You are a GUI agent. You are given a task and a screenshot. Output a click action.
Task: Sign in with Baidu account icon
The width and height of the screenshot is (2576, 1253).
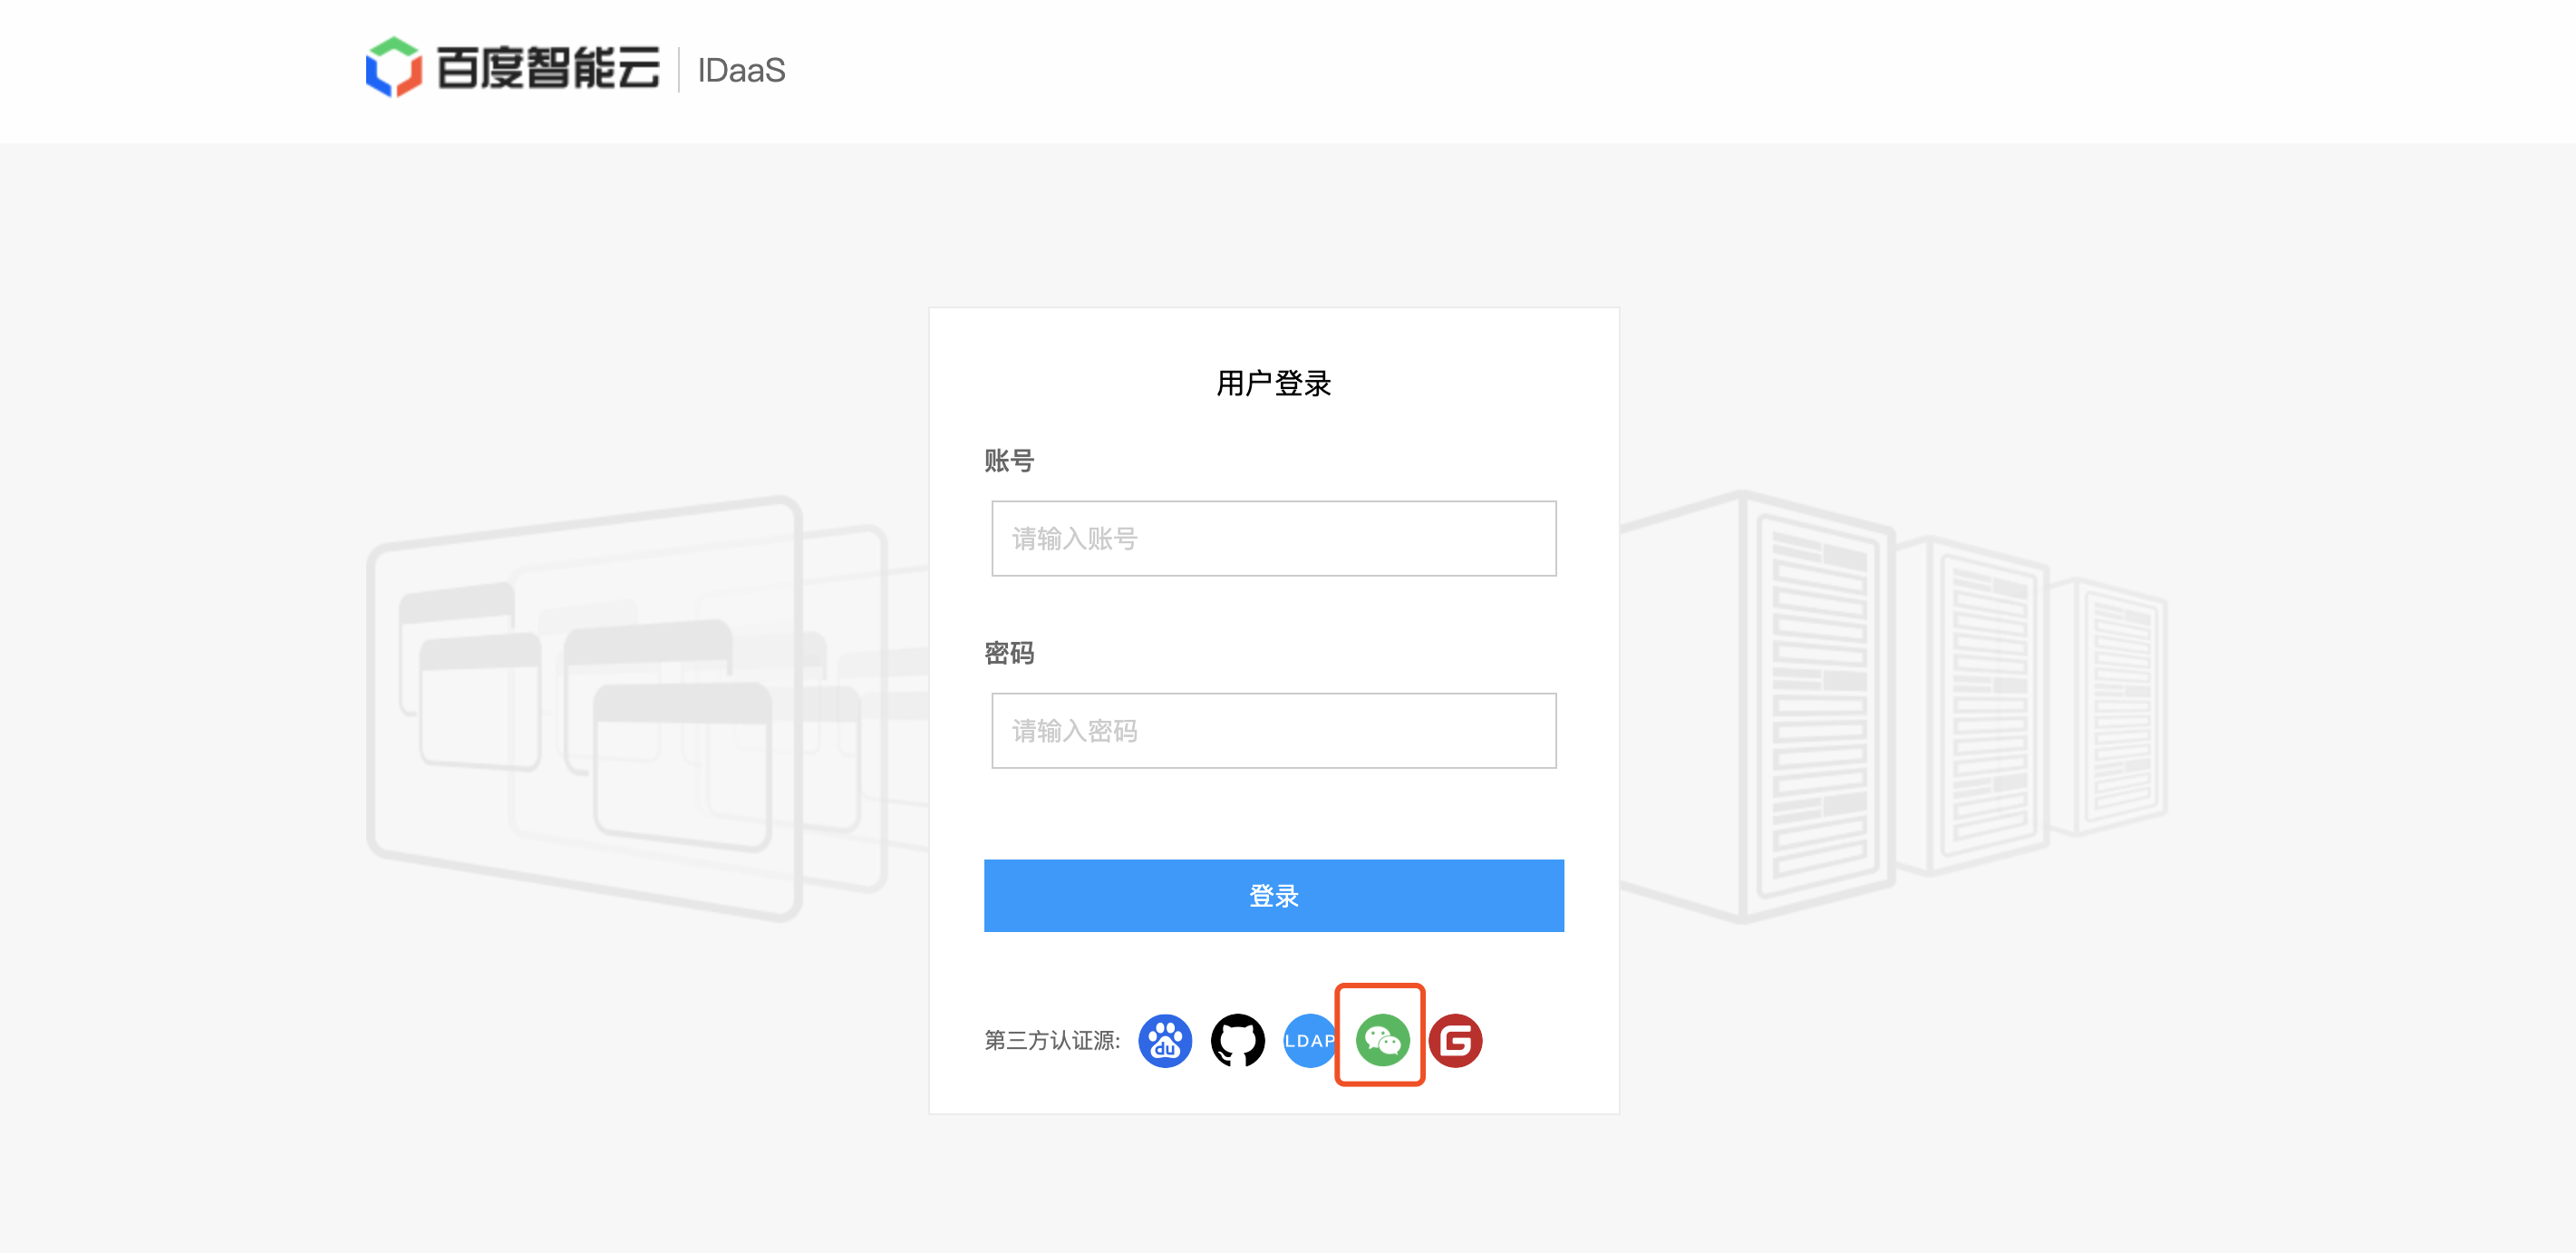pos(1165,1040)
